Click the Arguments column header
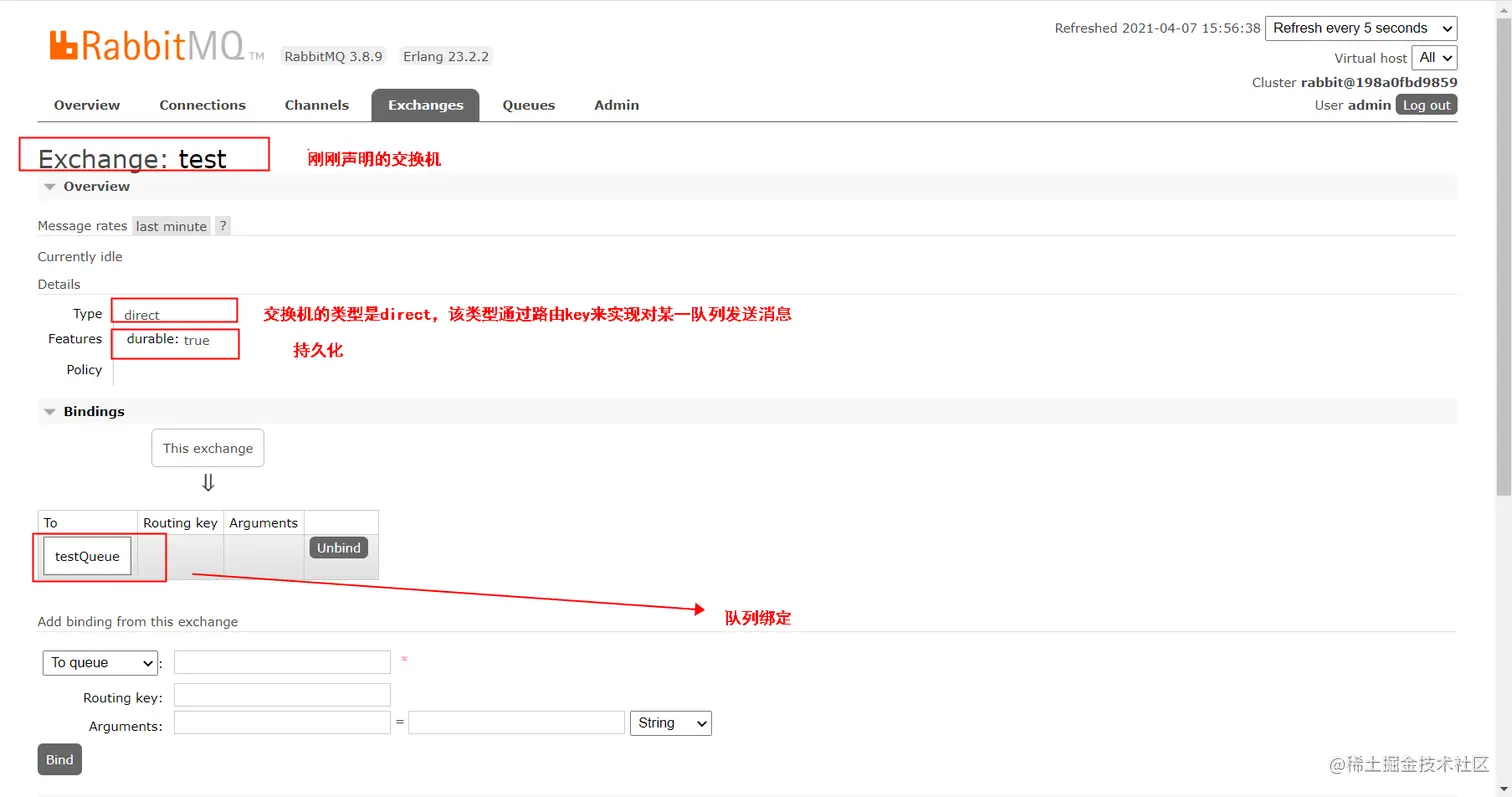 [263, 523]
